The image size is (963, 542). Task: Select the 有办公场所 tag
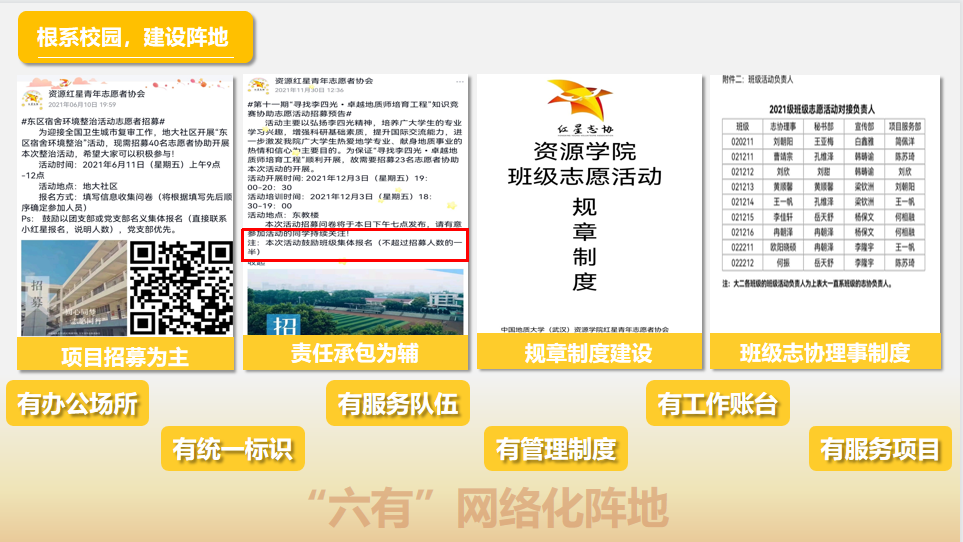pyautogui.click(x=77, y=404)
